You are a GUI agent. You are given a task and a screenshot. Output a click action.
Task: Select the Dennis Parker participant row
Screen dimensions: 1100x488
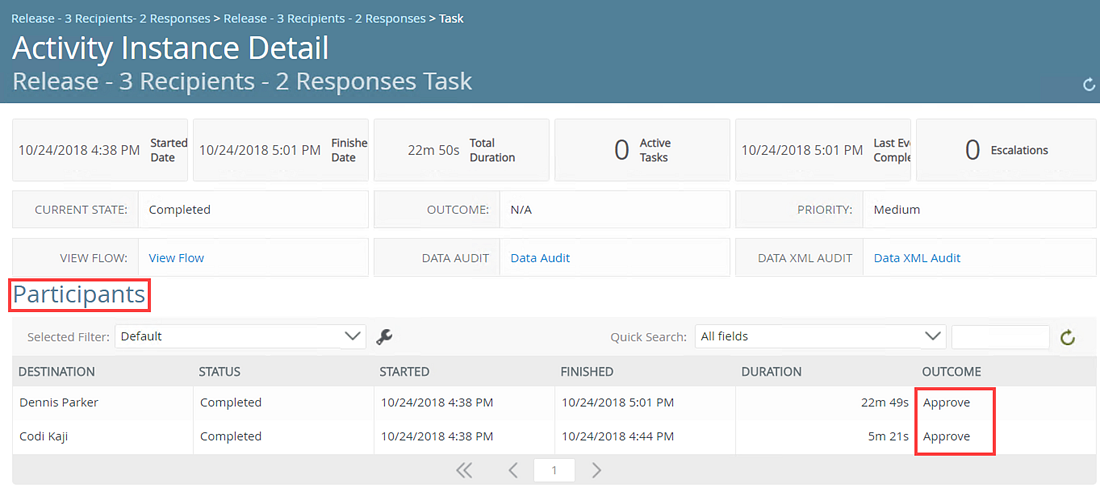pos(554,402)
